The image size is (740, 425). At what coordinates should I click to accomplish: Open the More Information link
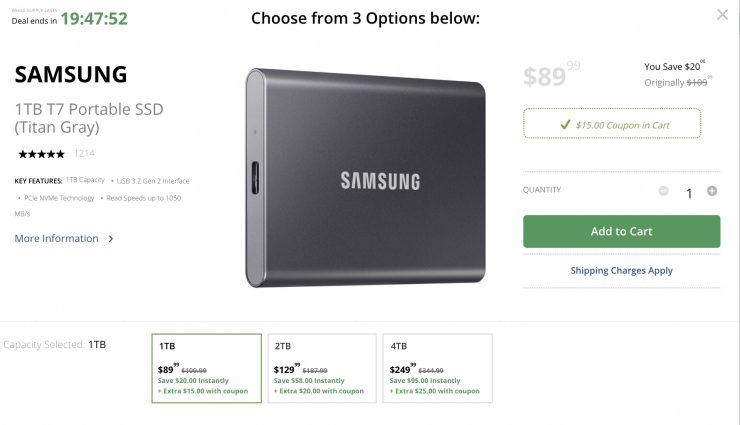click(x=56, y=239)
